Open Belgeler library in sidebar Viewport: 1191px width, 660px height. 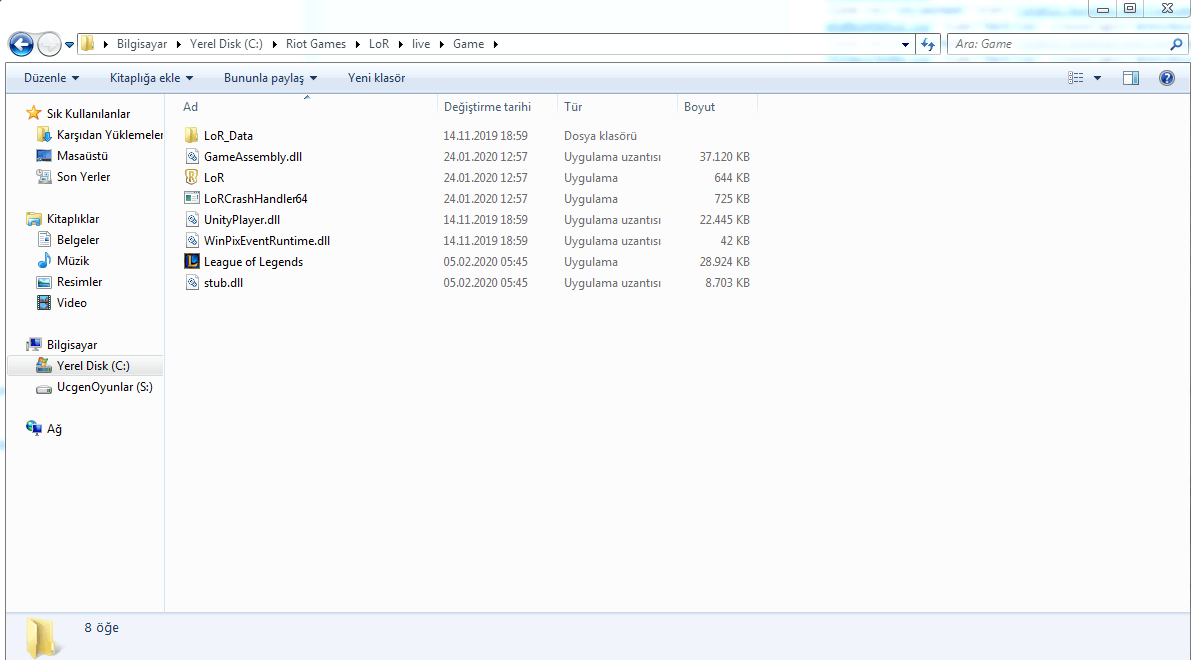77,239
